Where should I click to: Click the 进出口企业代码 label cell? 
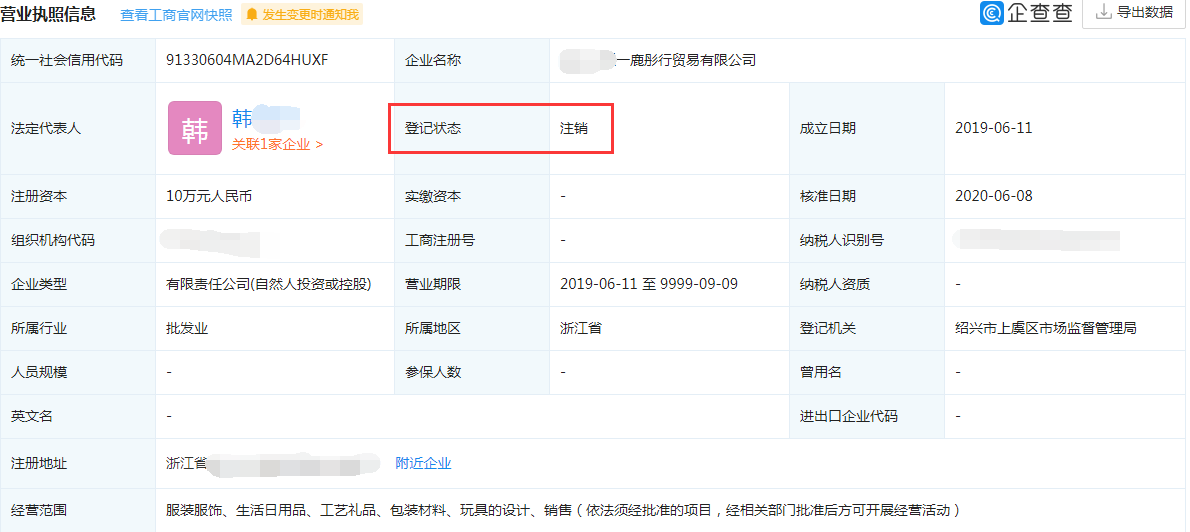click(867, 417)
